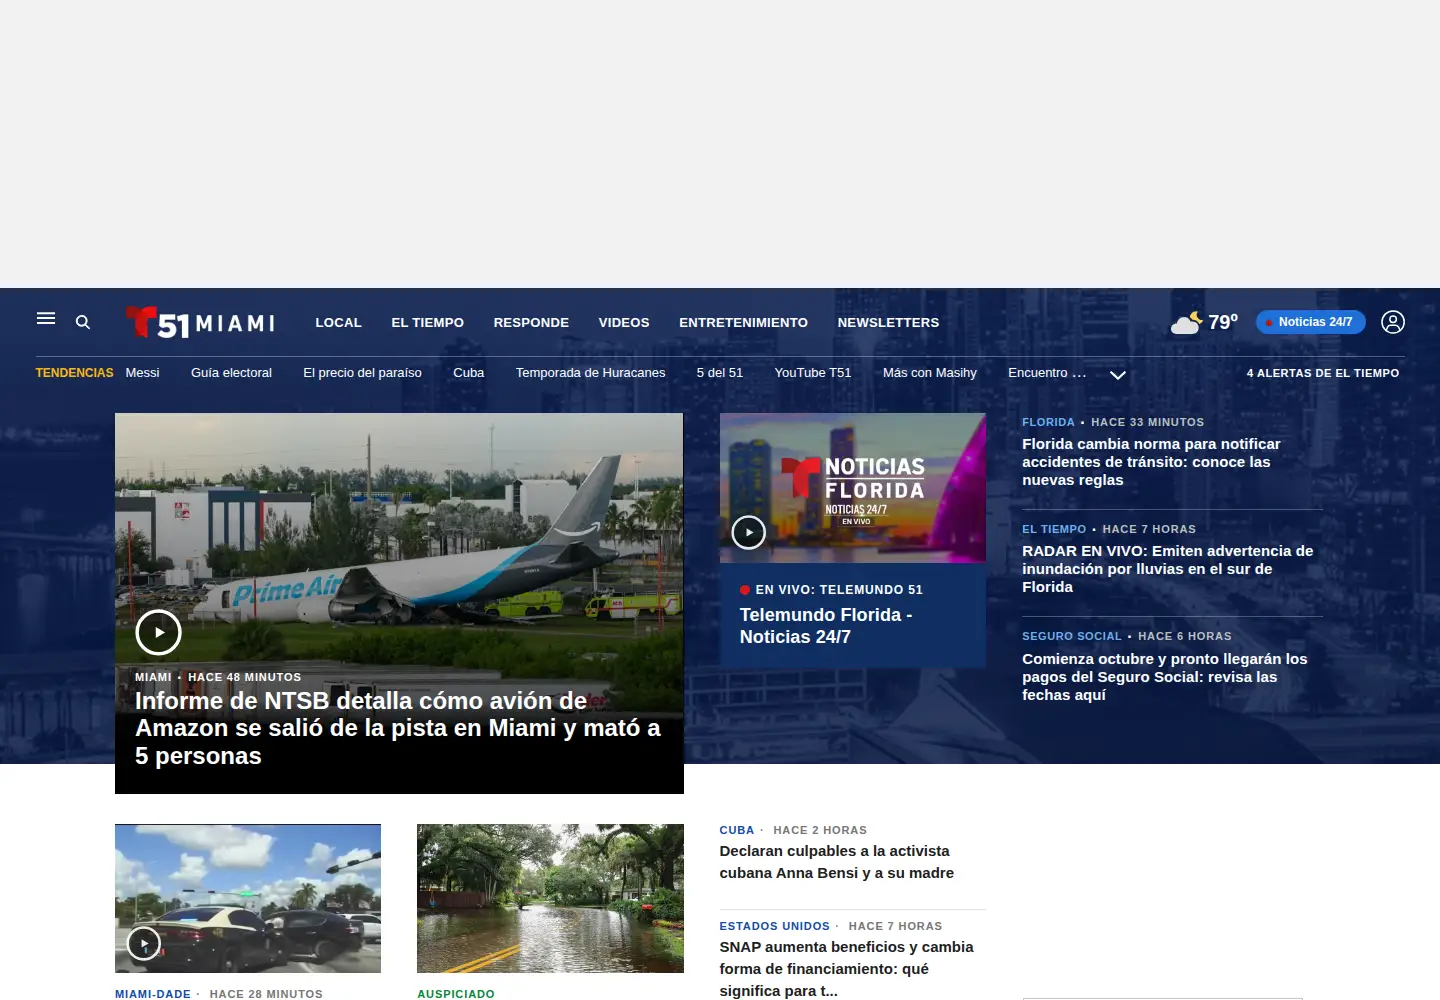1440x1000 pixels.
Task: Play the Amazon plane NTSB video
Action: (x=158, y=632)
